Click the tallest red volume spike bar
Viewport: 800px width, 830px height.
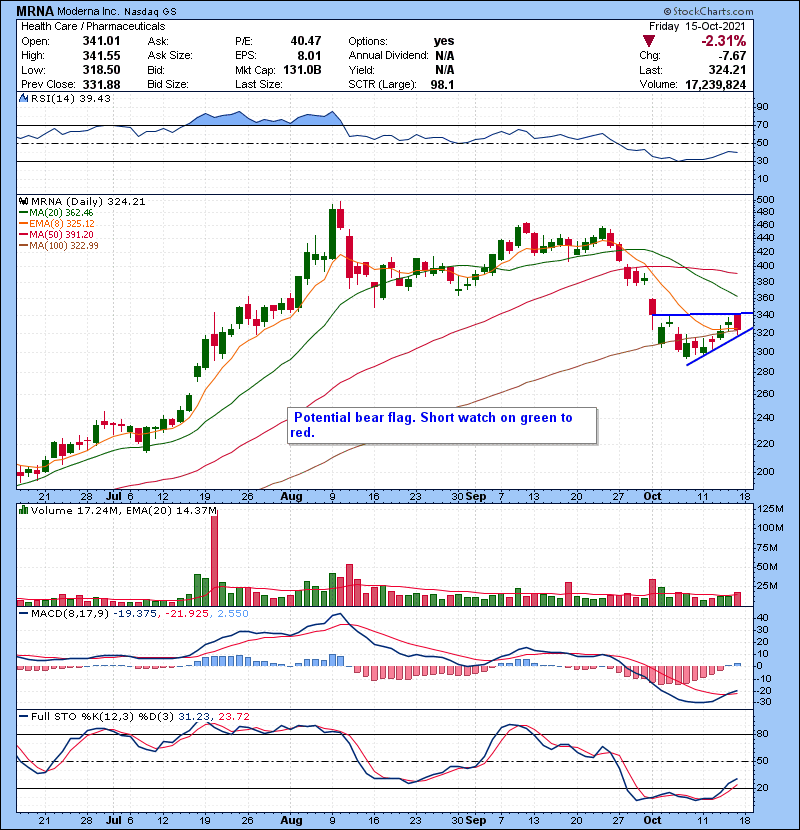[x=214, y=559]
